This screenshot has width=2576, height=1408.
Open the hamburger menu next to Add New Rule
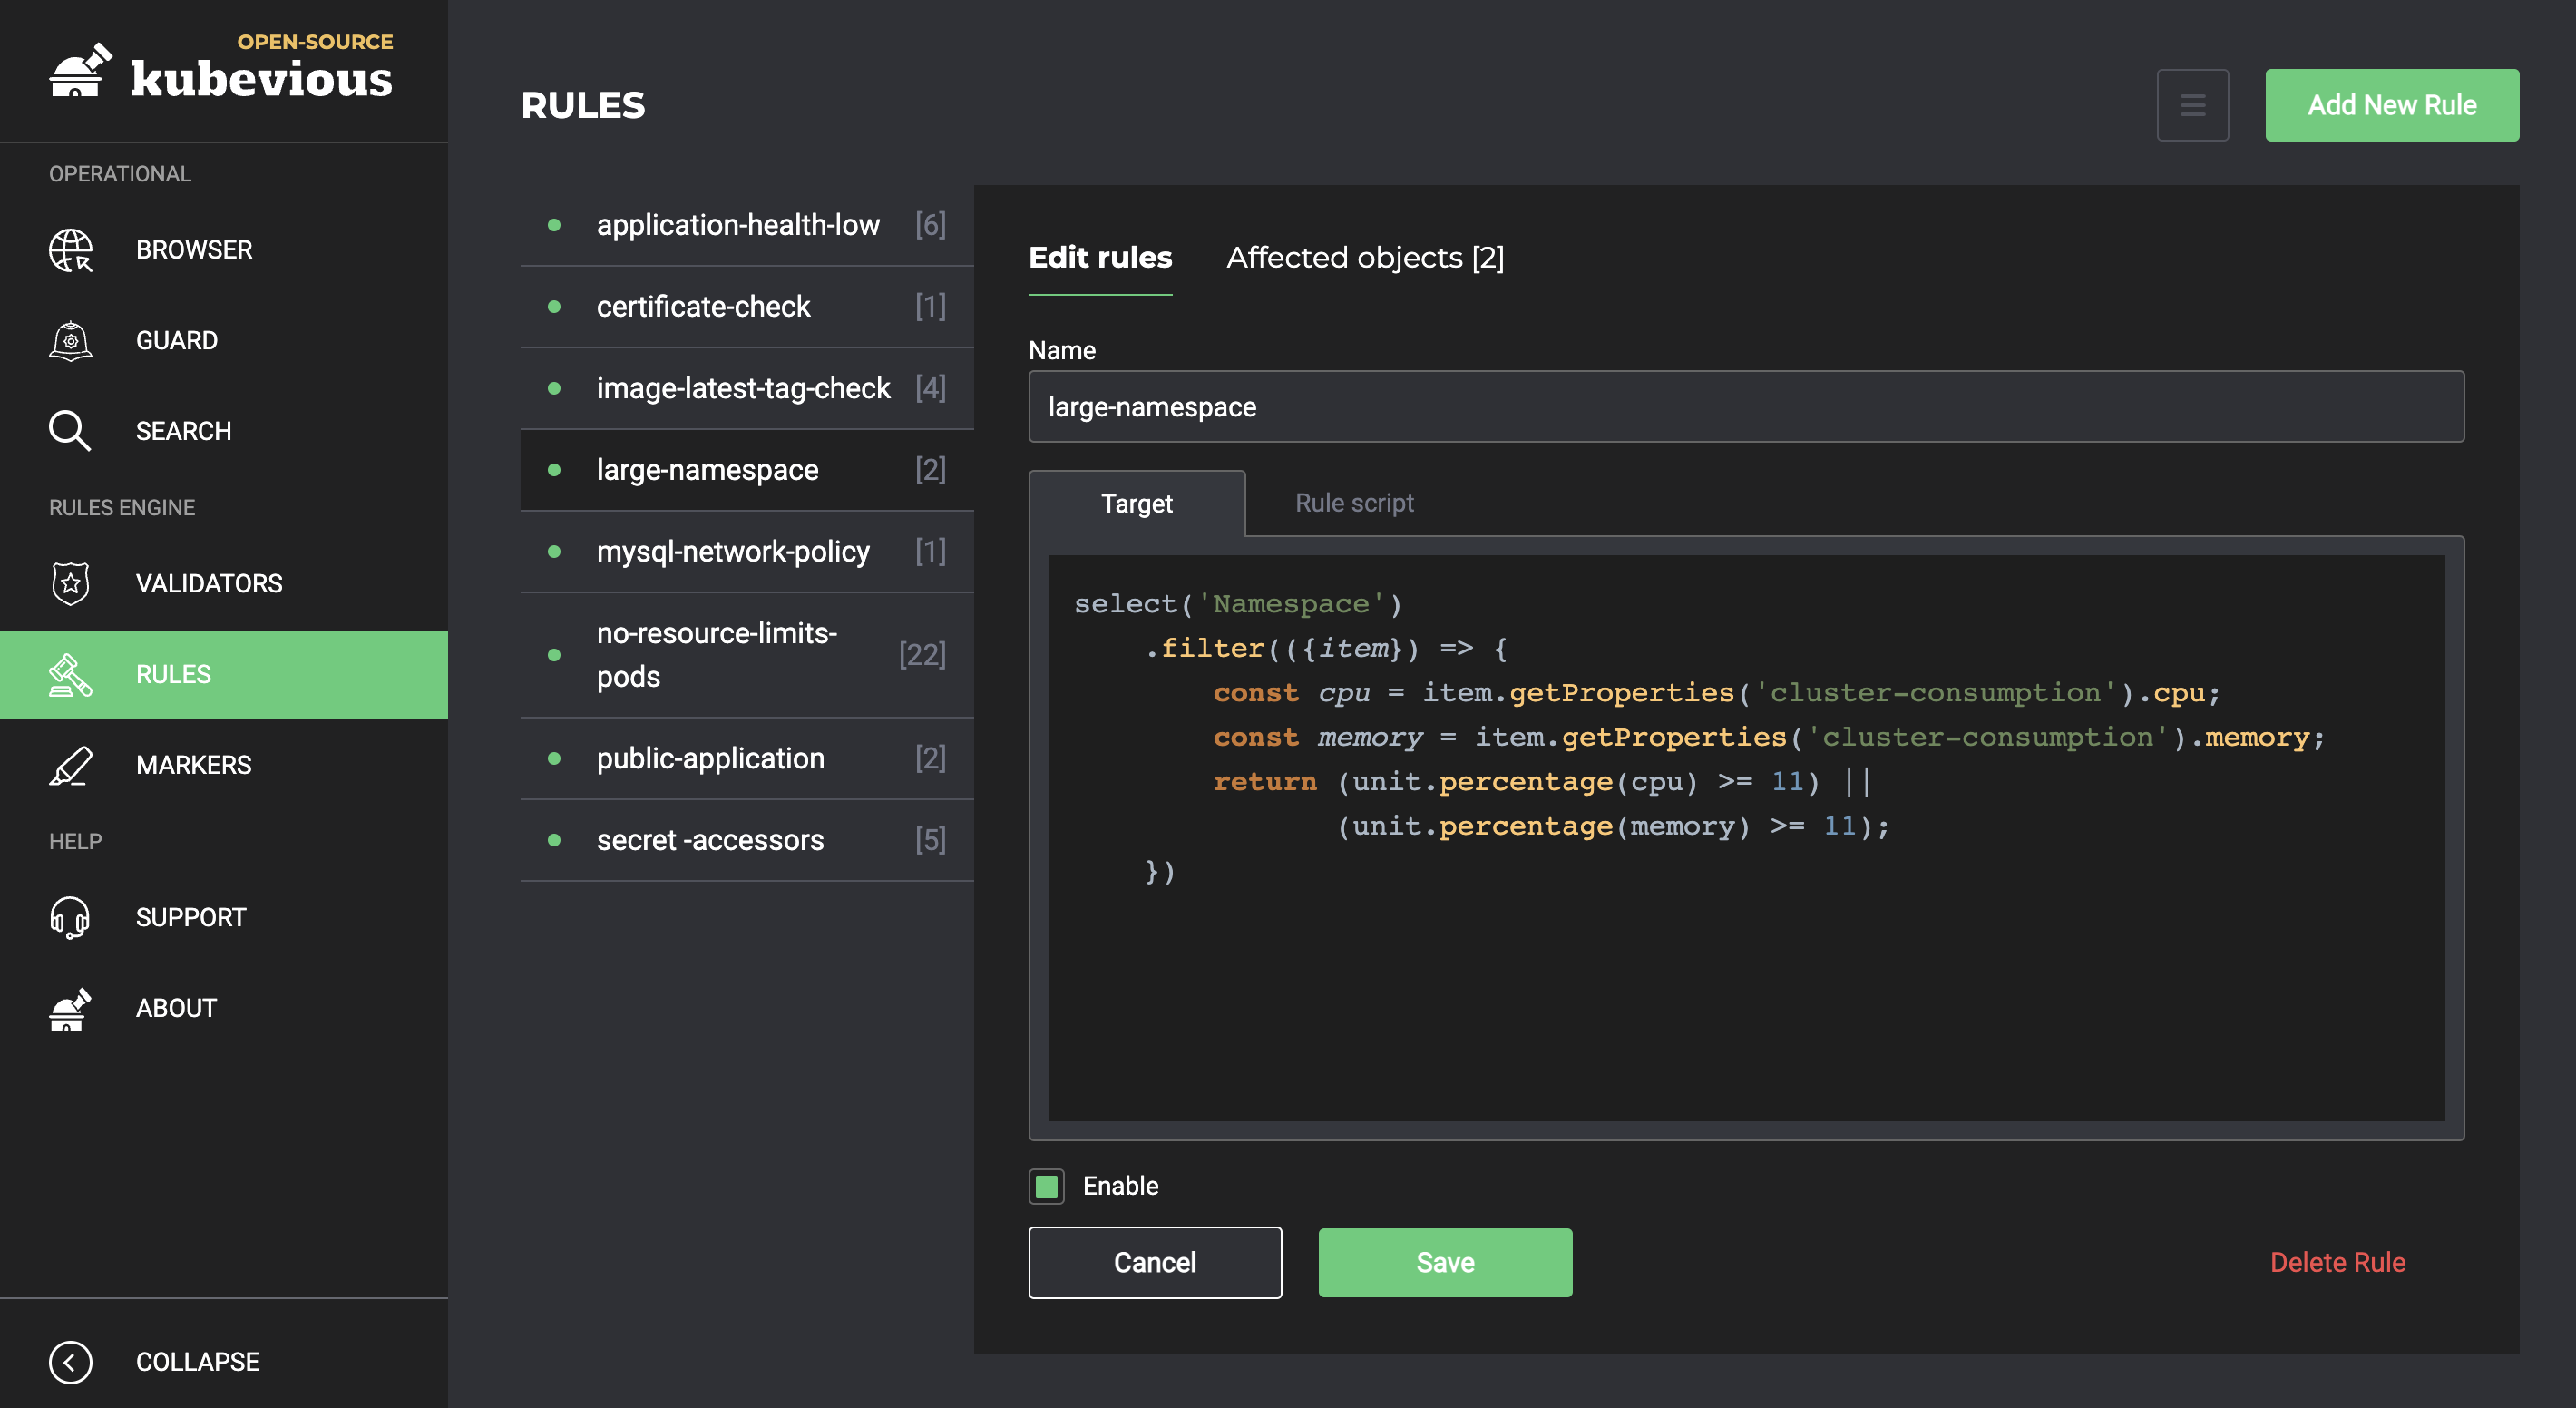click(x=2192, y=105)
